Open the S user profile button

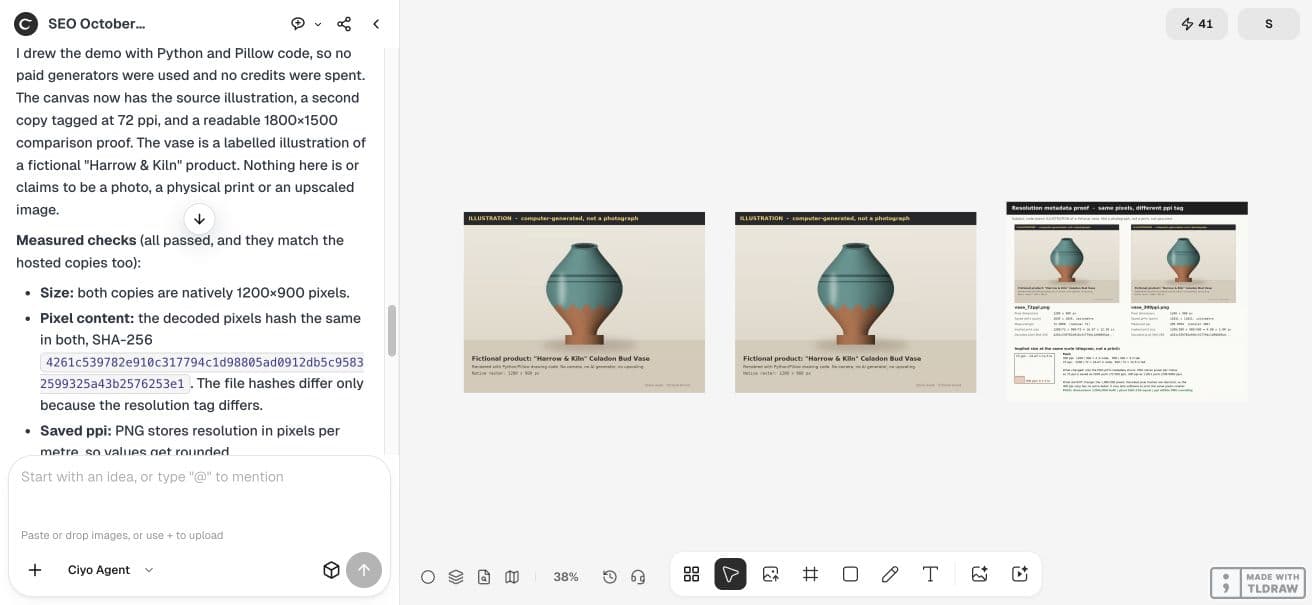tap(1269, 24)
